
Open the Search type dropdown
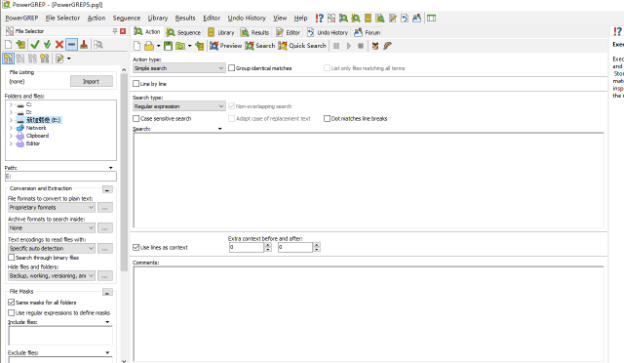click(x=179, y=106)
